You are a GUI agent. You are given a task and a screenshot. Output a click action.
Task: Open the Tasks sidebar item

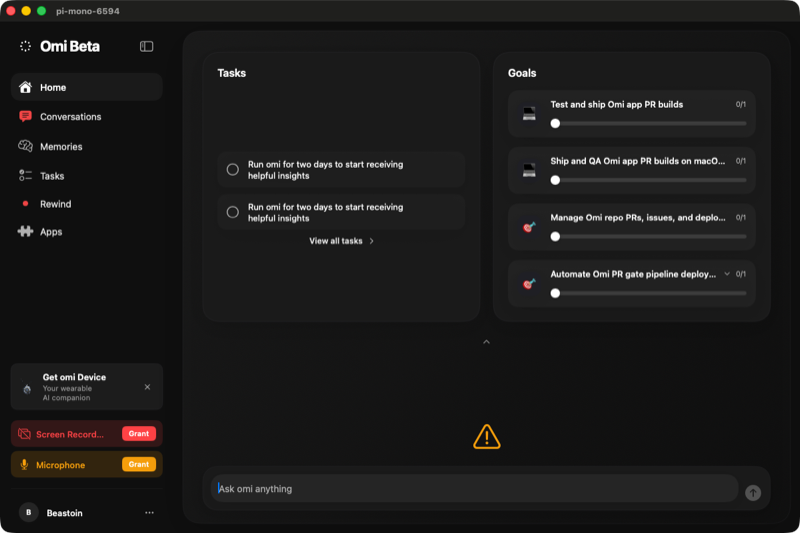87,176
